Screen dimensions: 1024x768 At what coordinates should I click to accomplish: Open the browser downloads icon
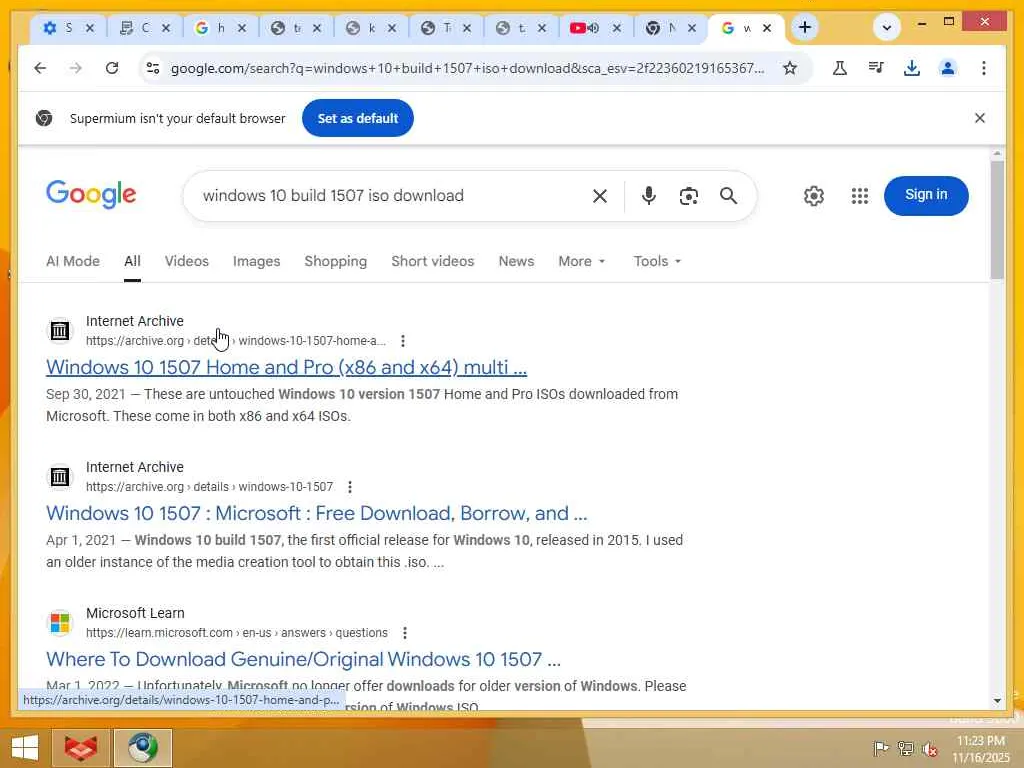click(912, 68)
